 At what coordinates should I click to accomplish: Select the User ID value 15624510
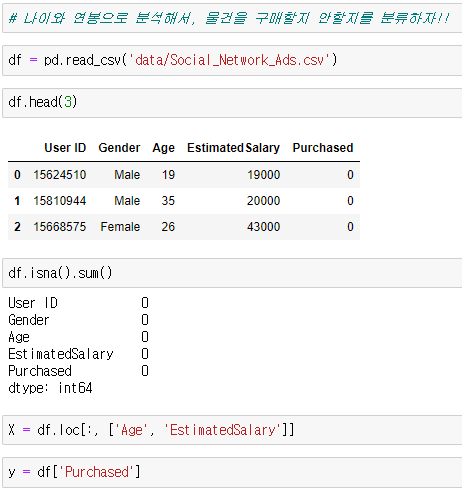60,175
